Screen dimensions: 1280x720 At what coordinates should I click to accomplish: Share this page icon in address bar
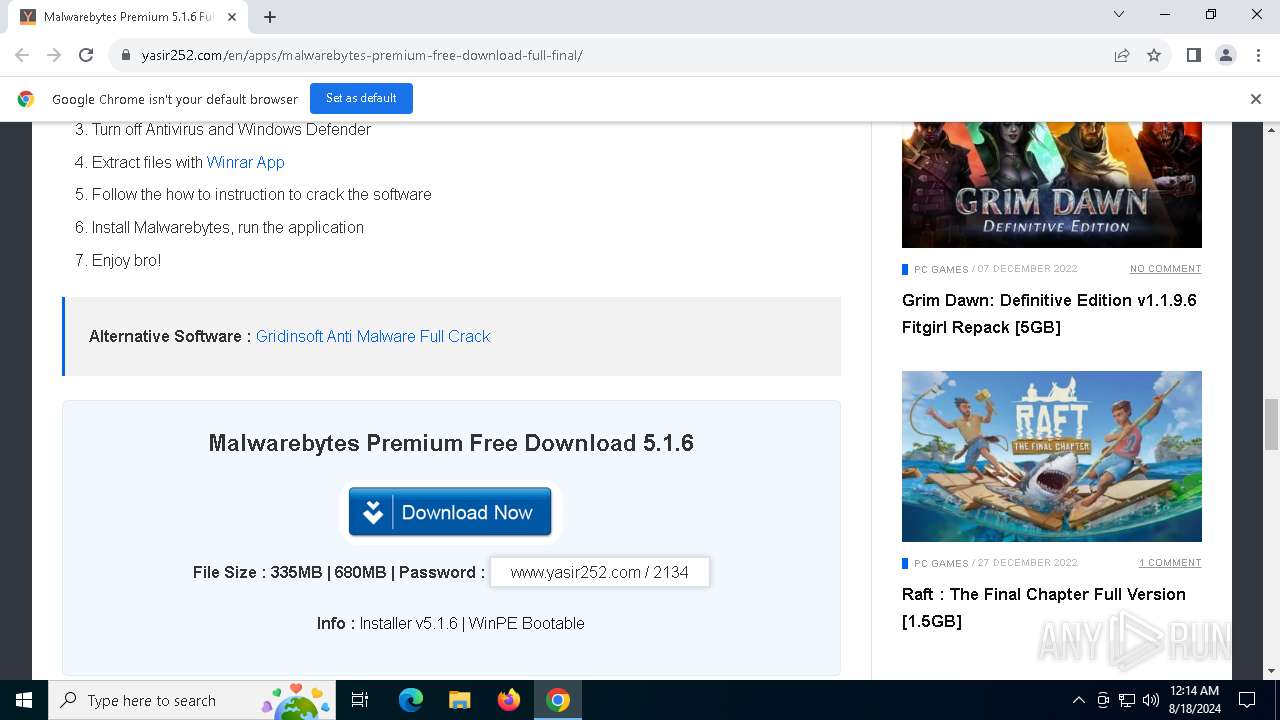coord(1122,55)
